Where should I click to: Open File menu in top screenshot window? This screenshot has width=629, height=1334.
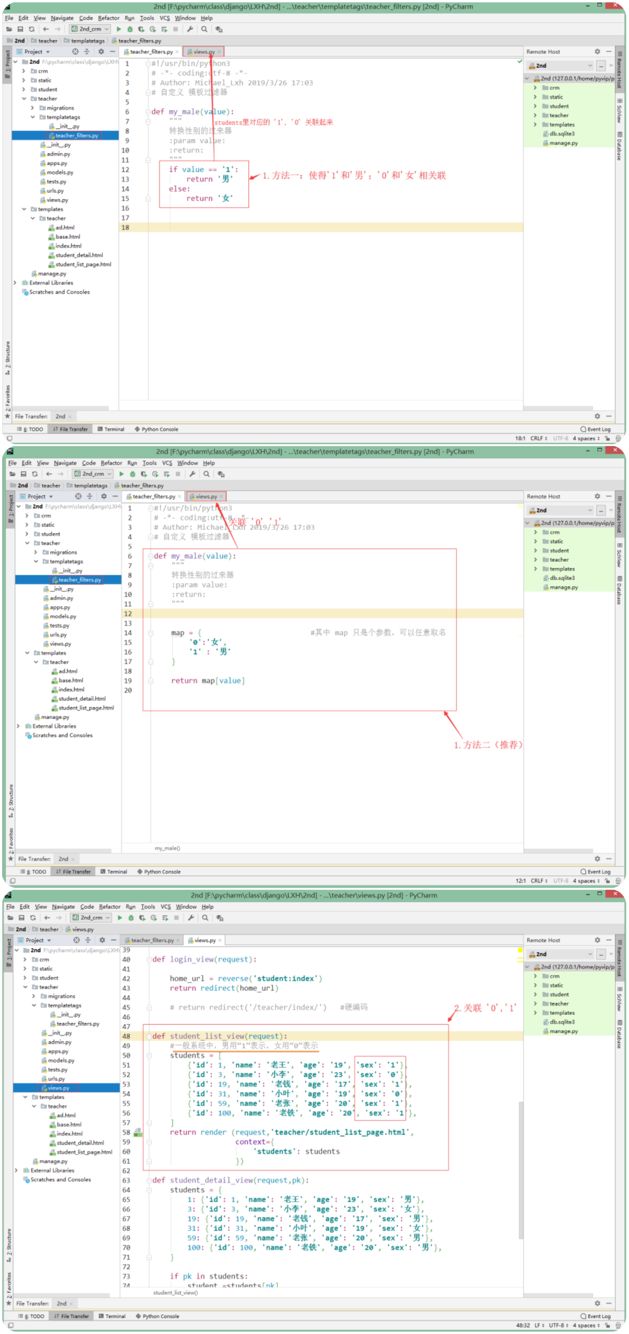coord(9,18)
